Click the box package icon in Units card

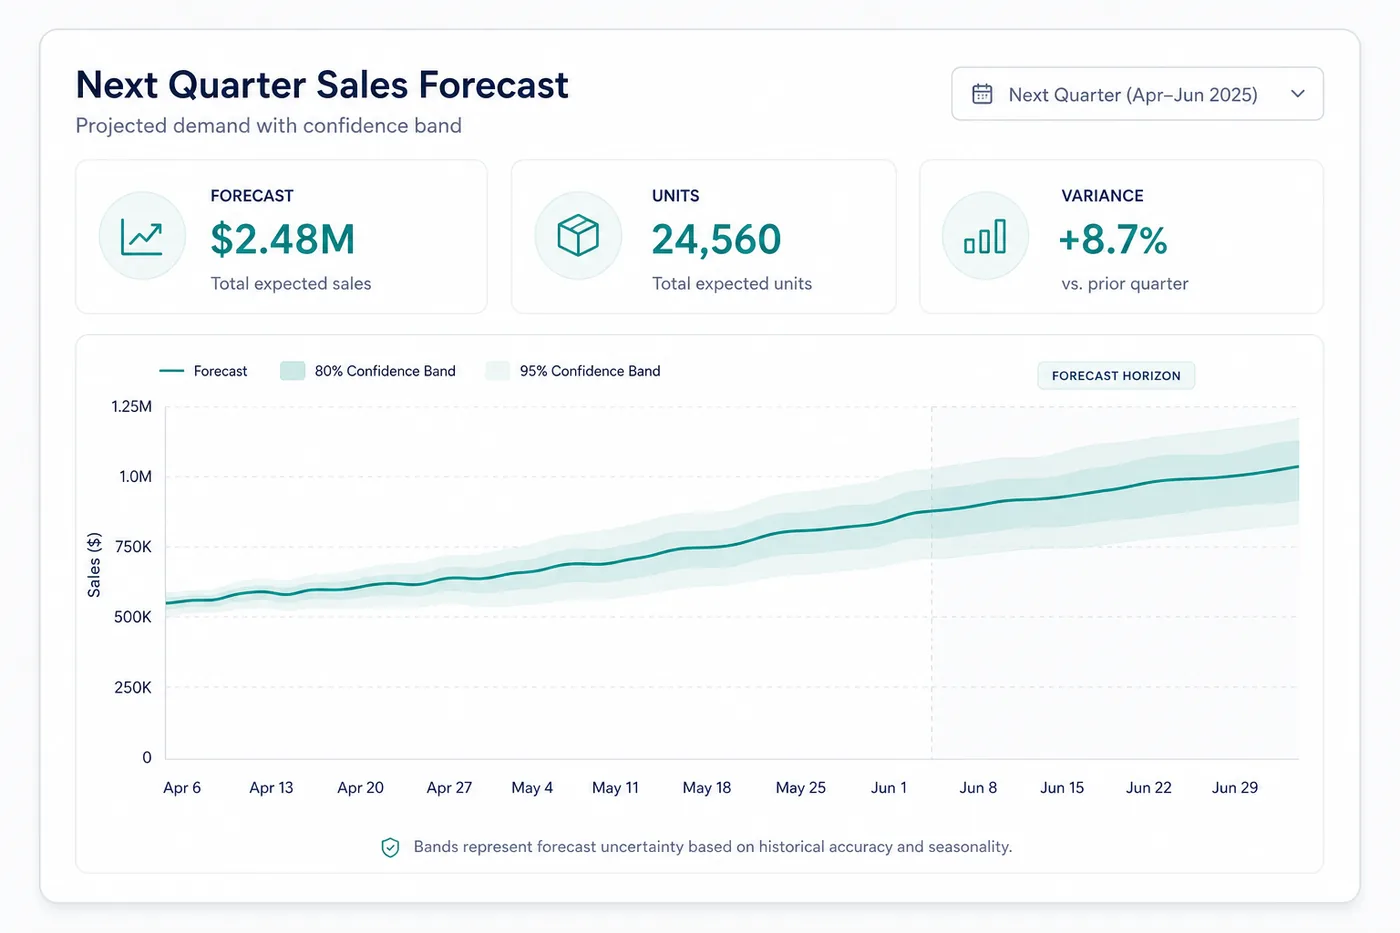pos(578,237)
